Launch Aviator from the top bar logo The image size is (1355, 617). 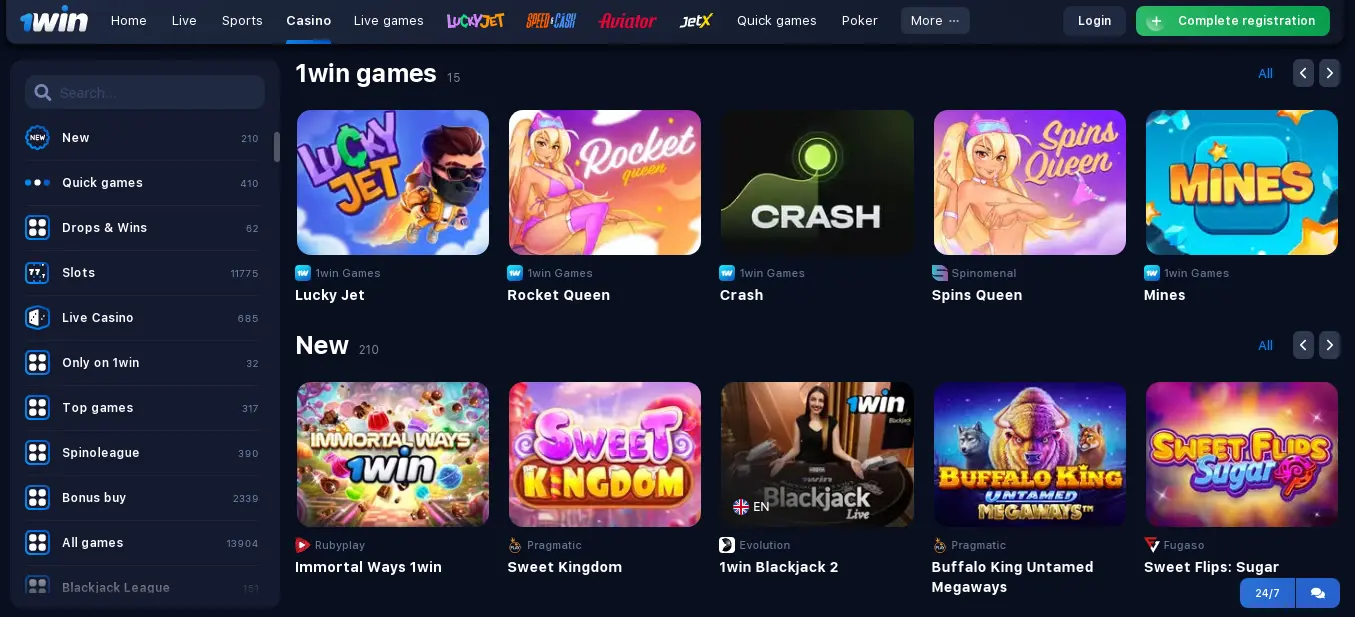click(627, 20)
